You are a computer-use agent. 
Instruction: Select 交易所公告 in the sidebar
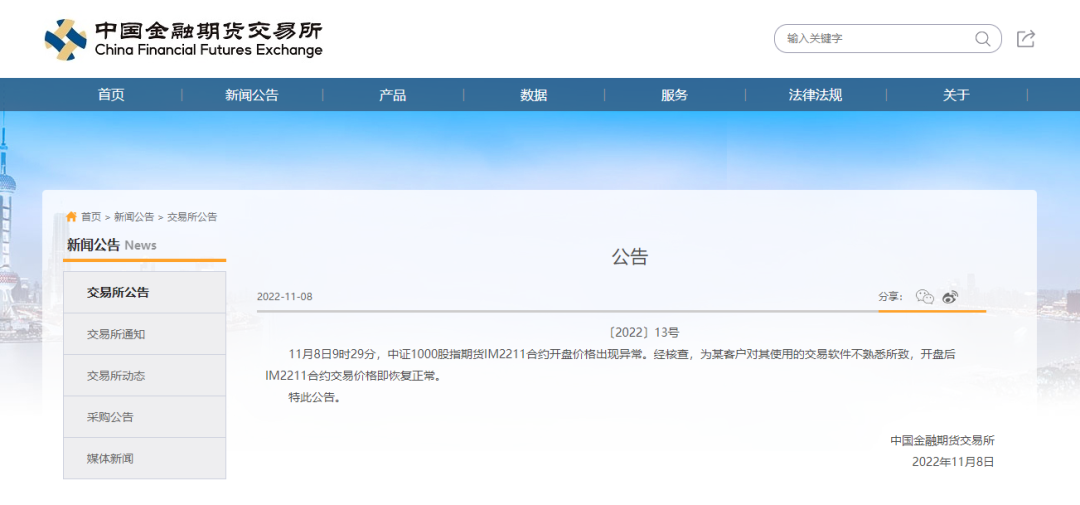pyautogui.click(x=145, y=292)
